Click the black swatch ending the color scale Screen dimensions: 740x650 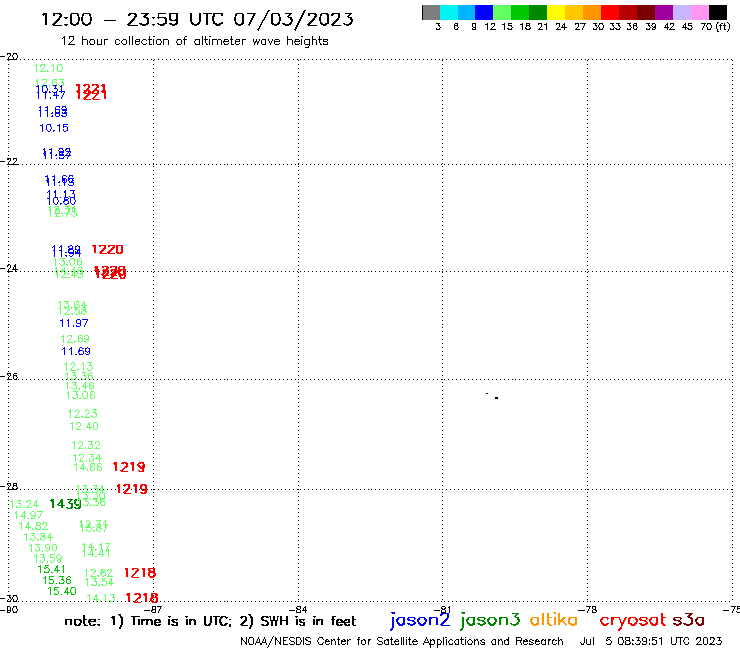click(718, 12)
